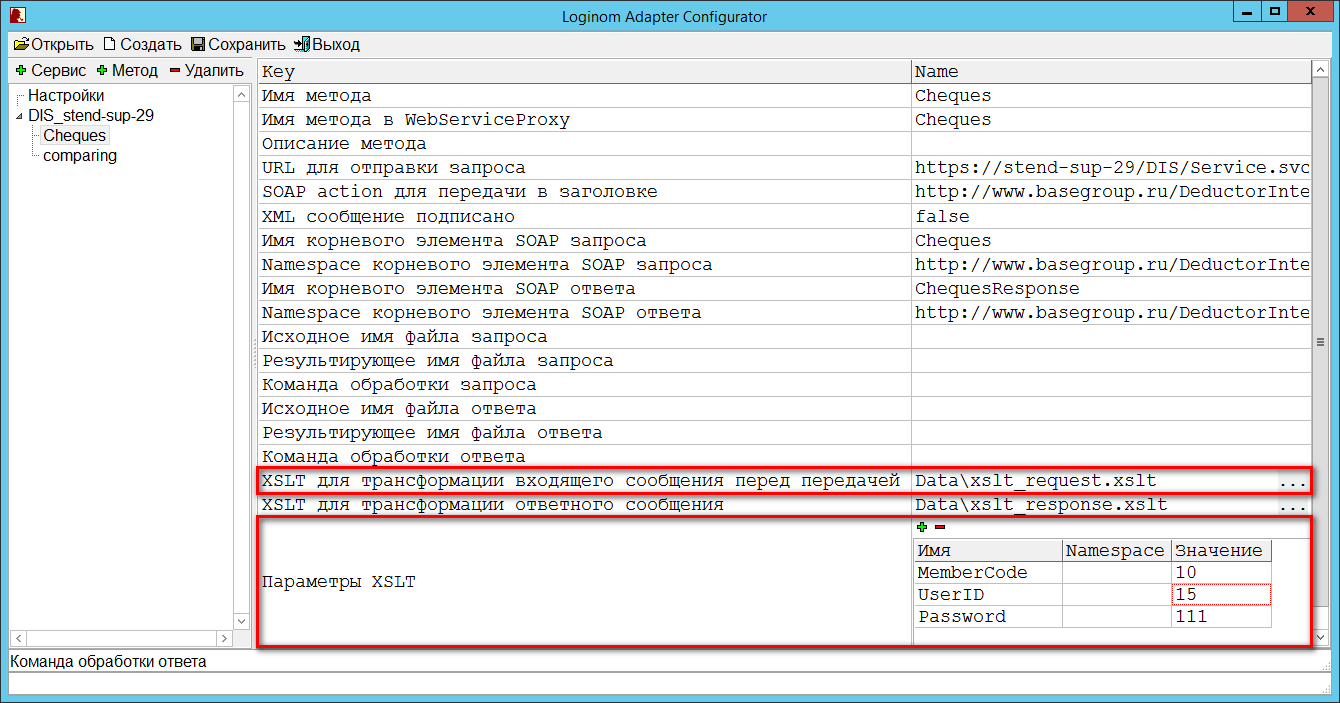Add a service with the green plus Сервис icon

tap(22, 71)
